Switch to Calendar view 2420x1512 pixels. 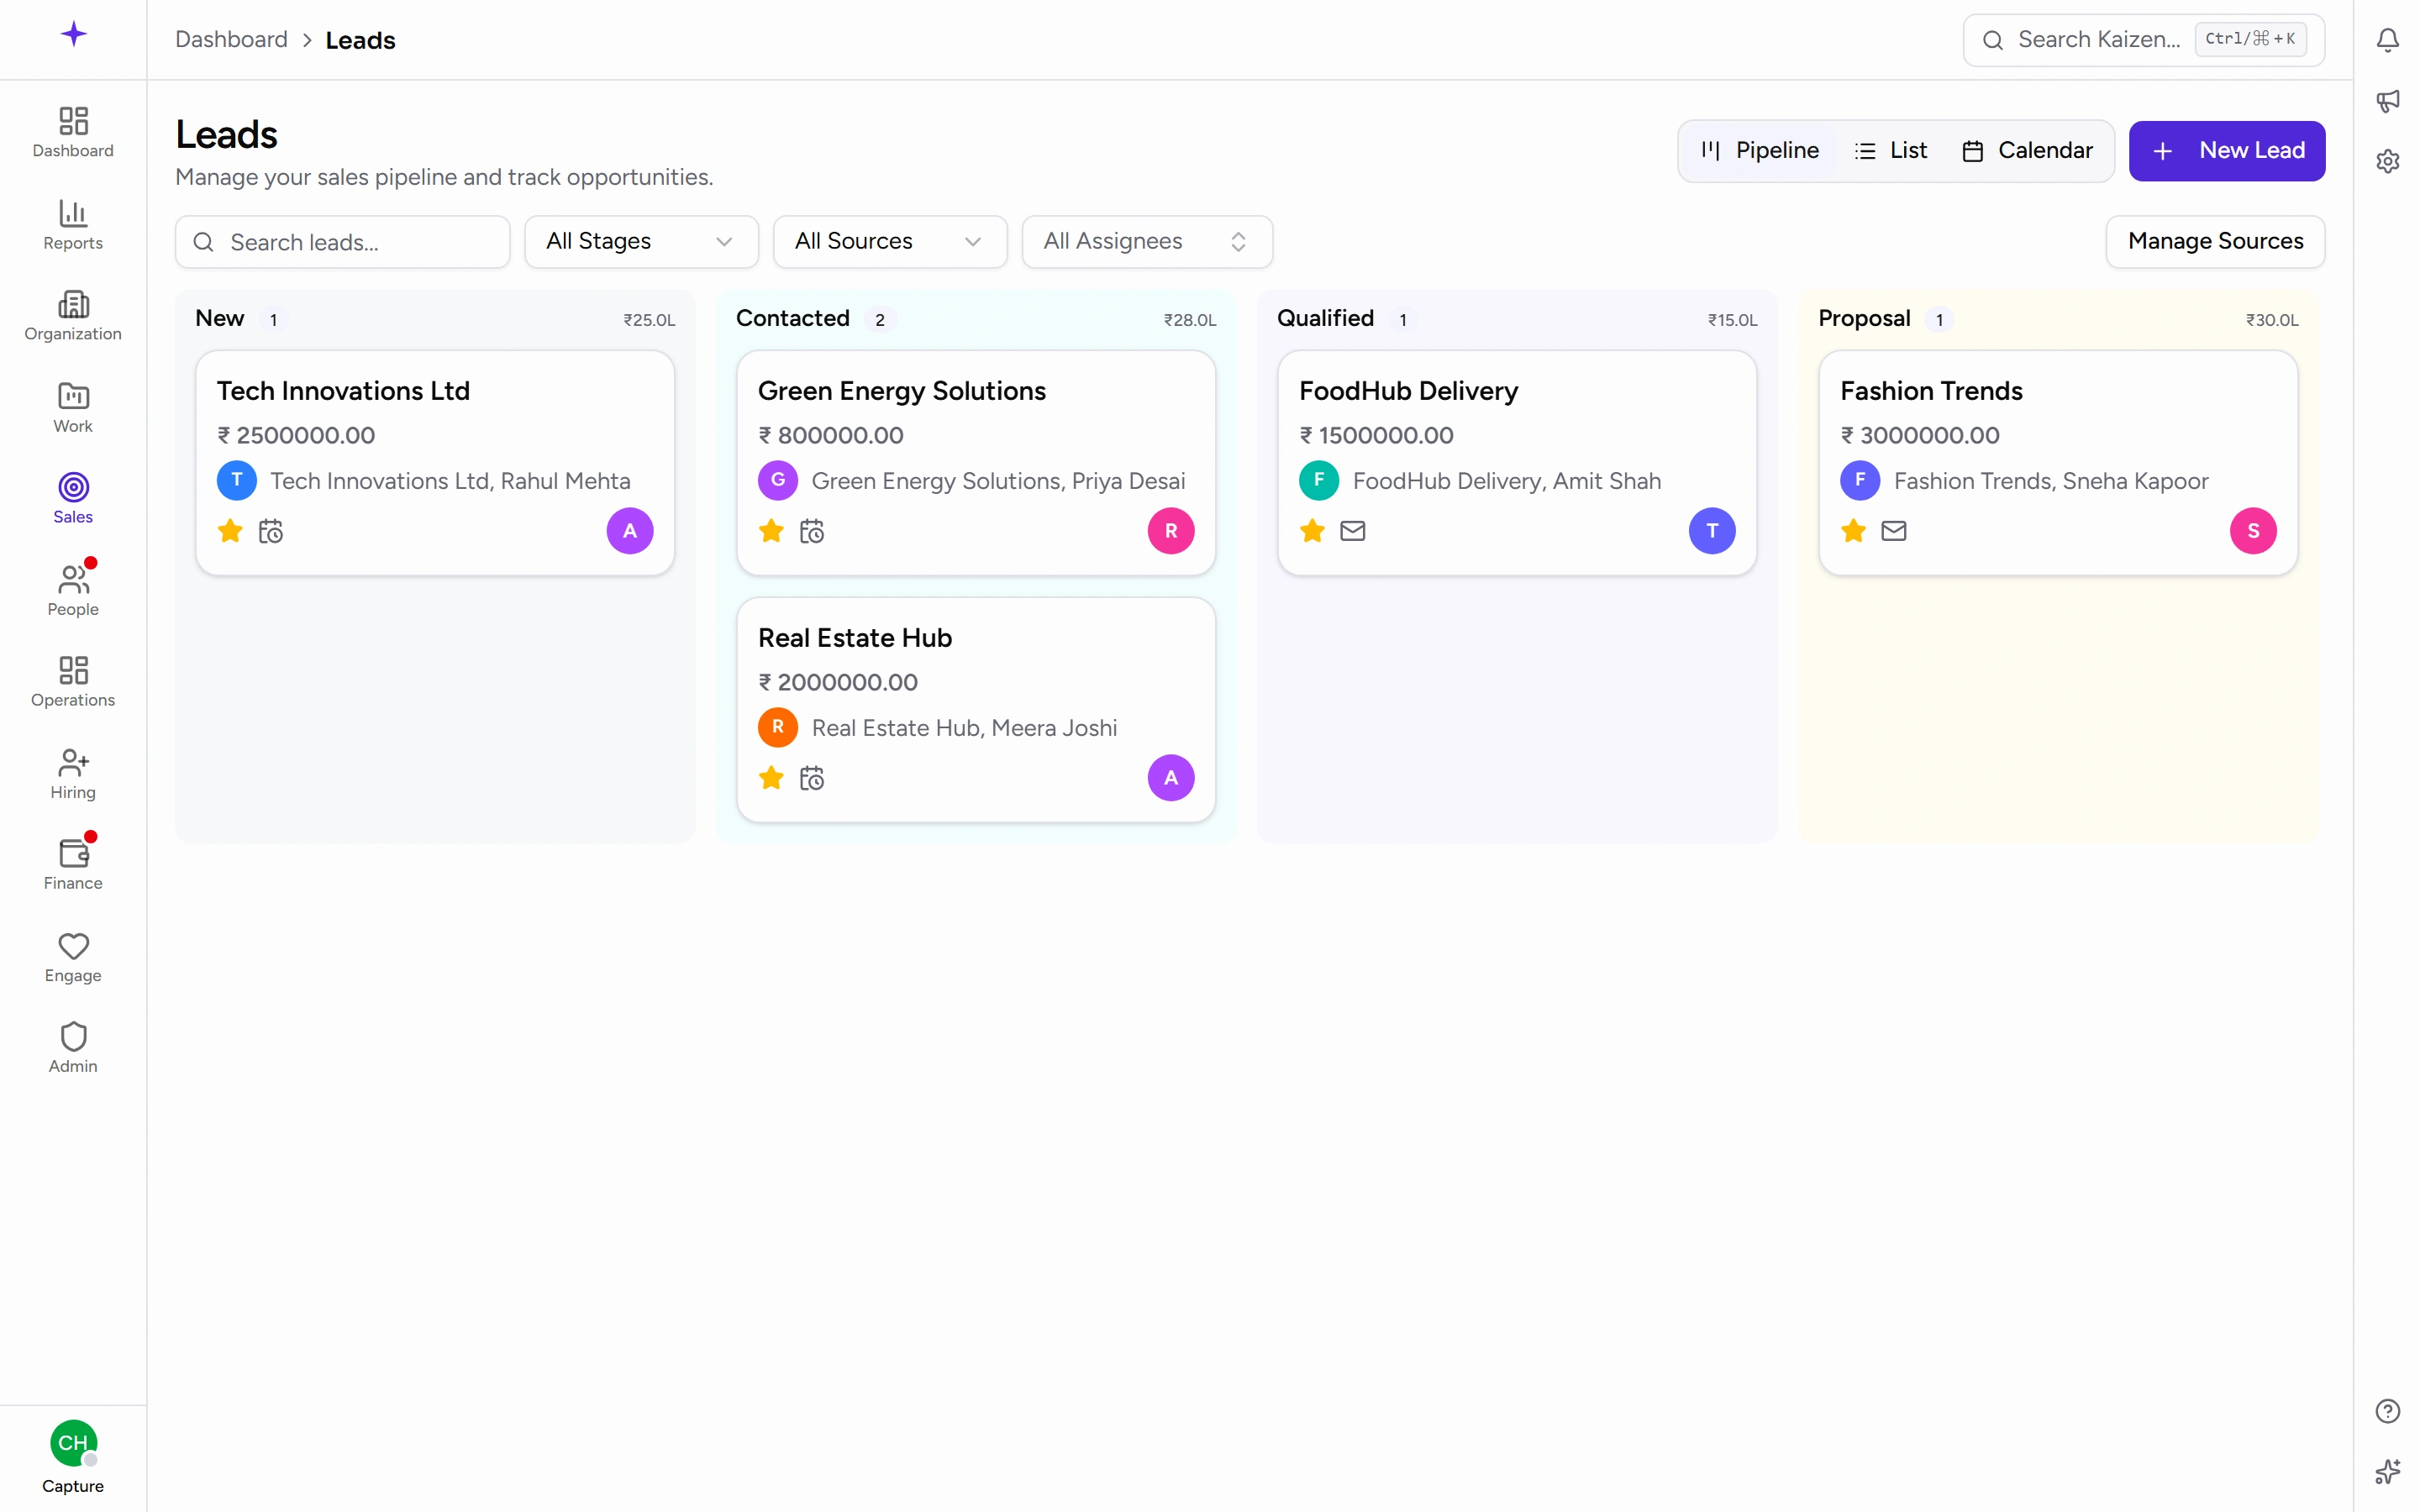pos(2027,151)
